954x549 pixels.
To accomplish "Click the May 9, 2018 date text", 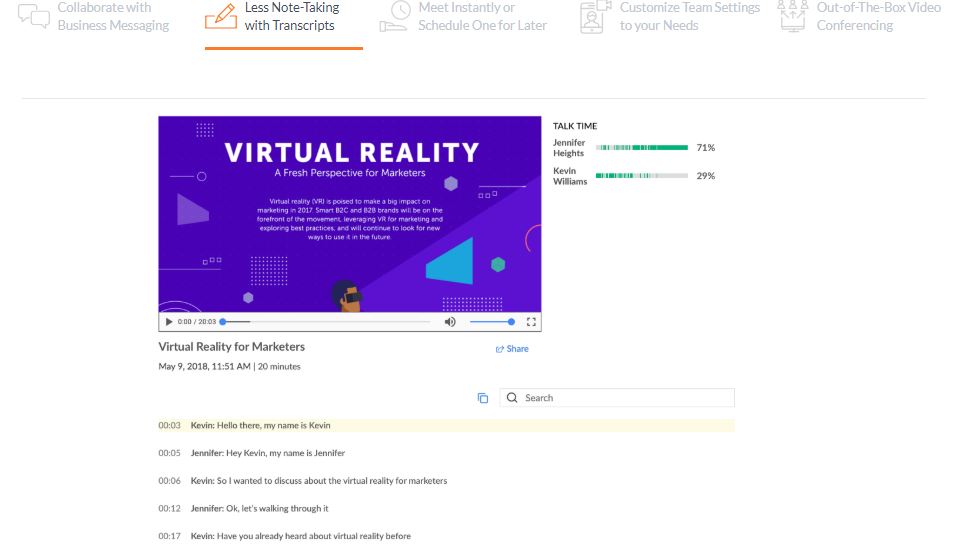I will coord(204,366).
